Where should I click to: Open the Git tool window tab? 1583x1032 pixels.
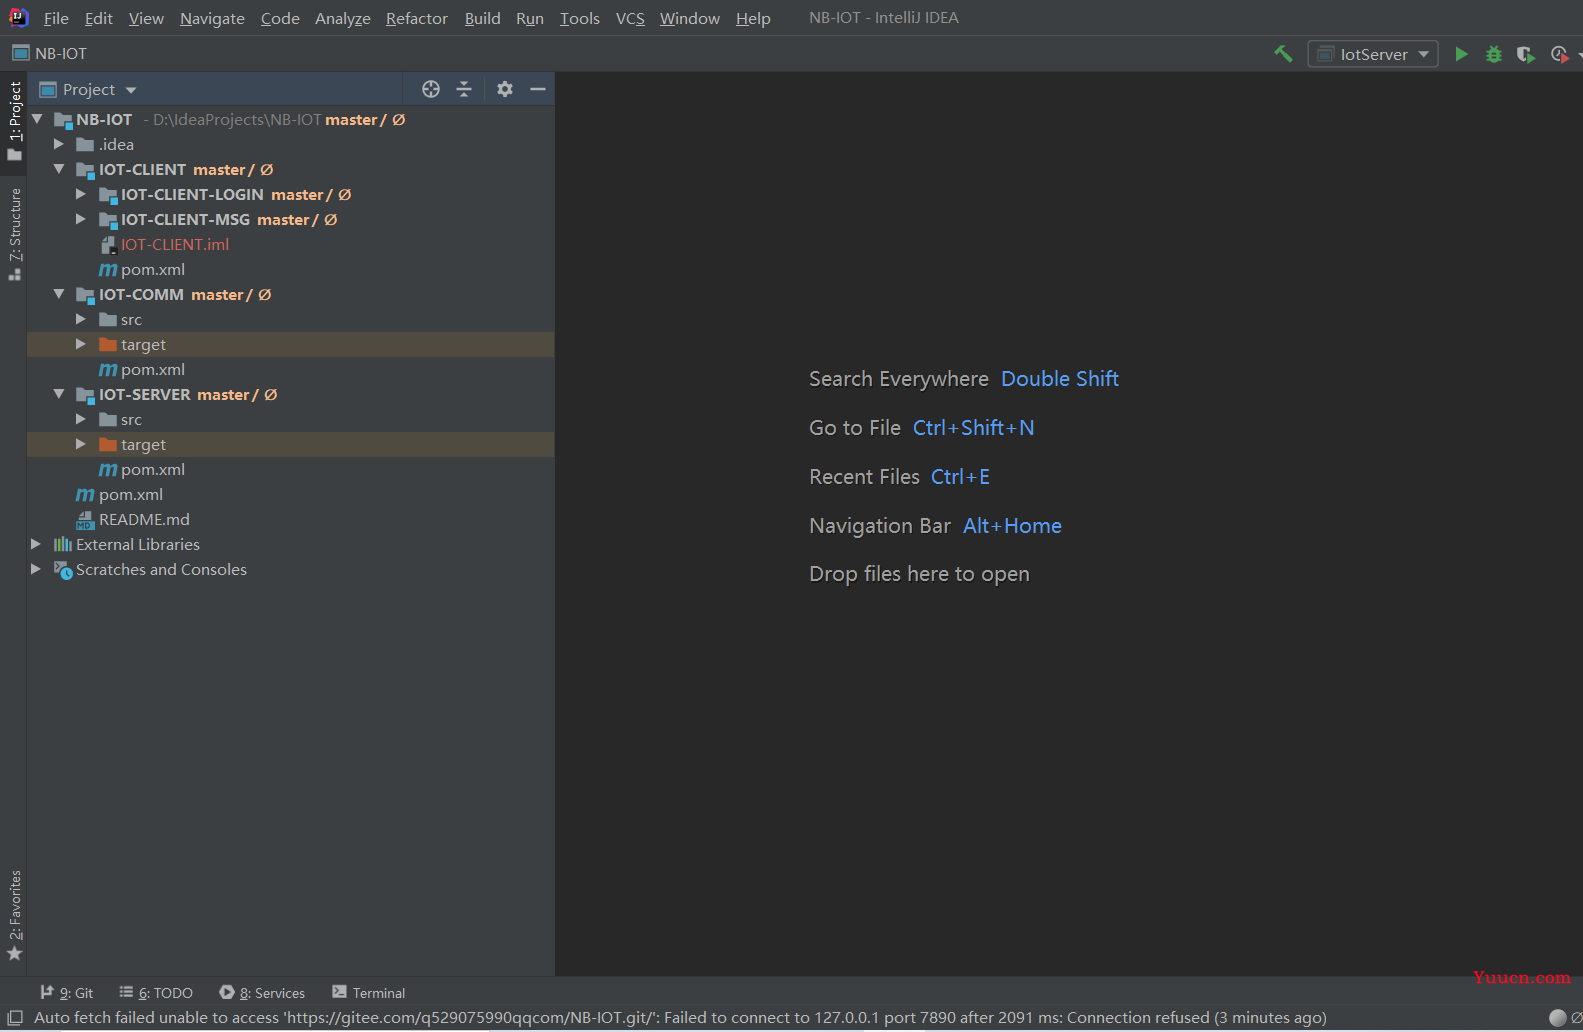tap(67, 993)
